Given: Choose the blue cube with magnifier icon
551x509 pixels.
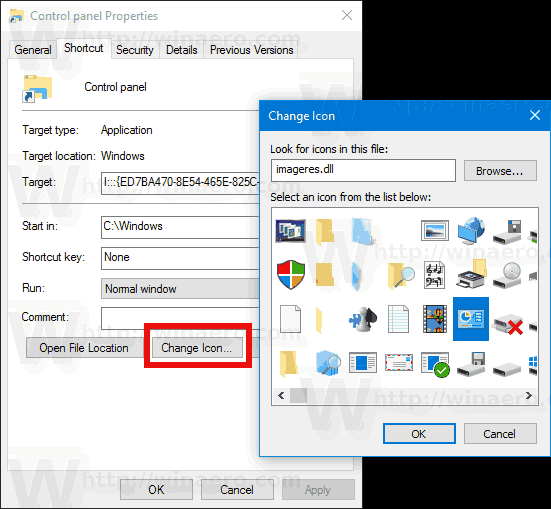Looking at the screenshot, I should click(328, 363).
